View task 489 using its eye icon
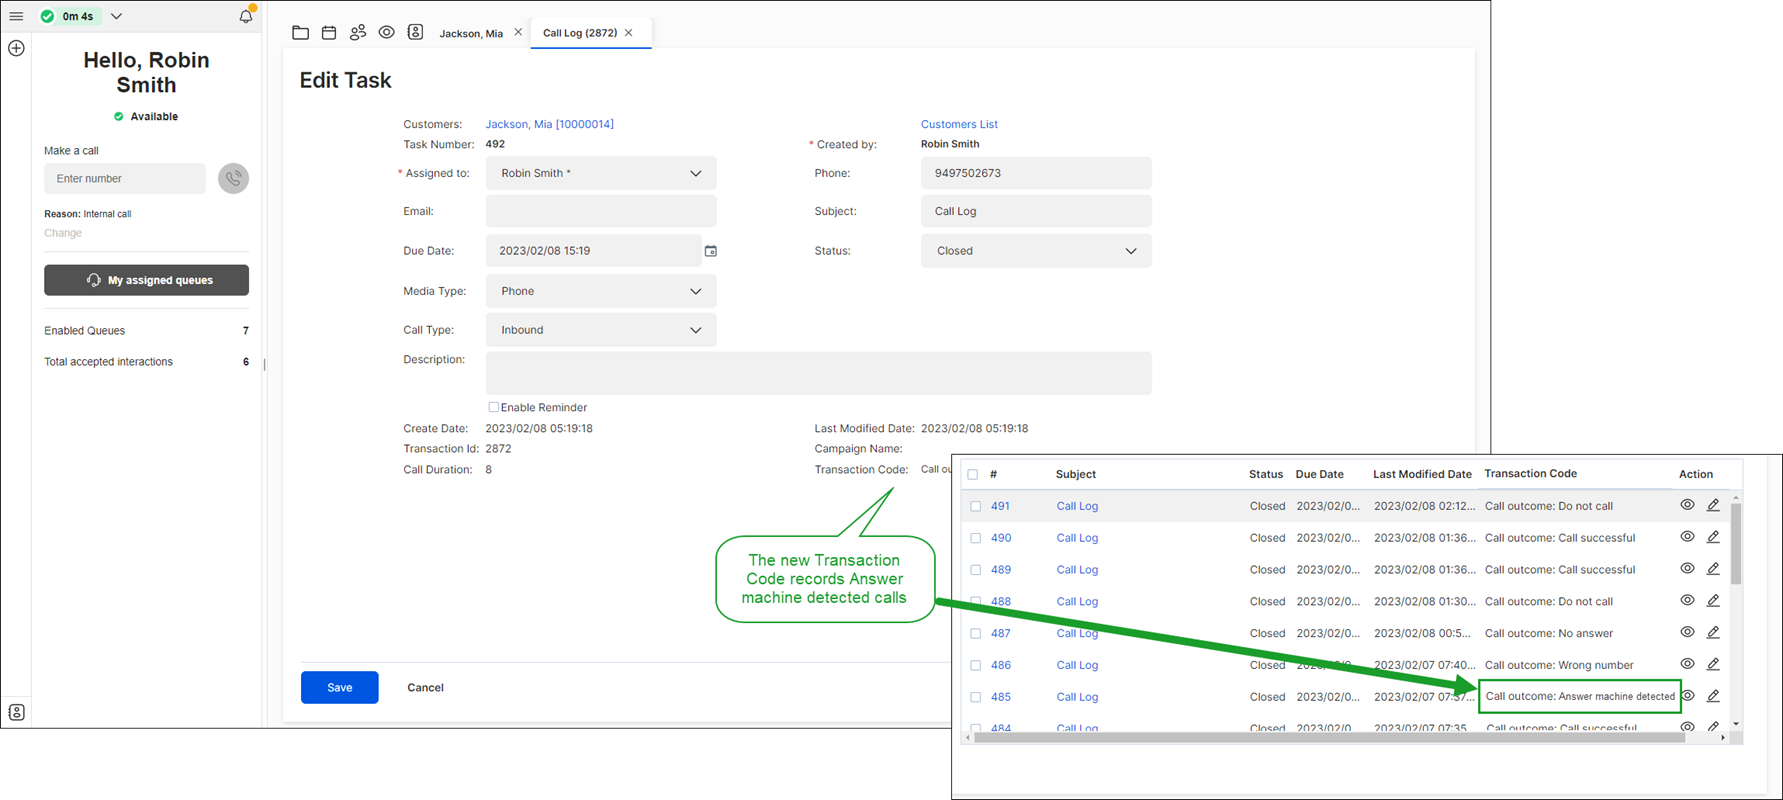 coord(1687,569)
